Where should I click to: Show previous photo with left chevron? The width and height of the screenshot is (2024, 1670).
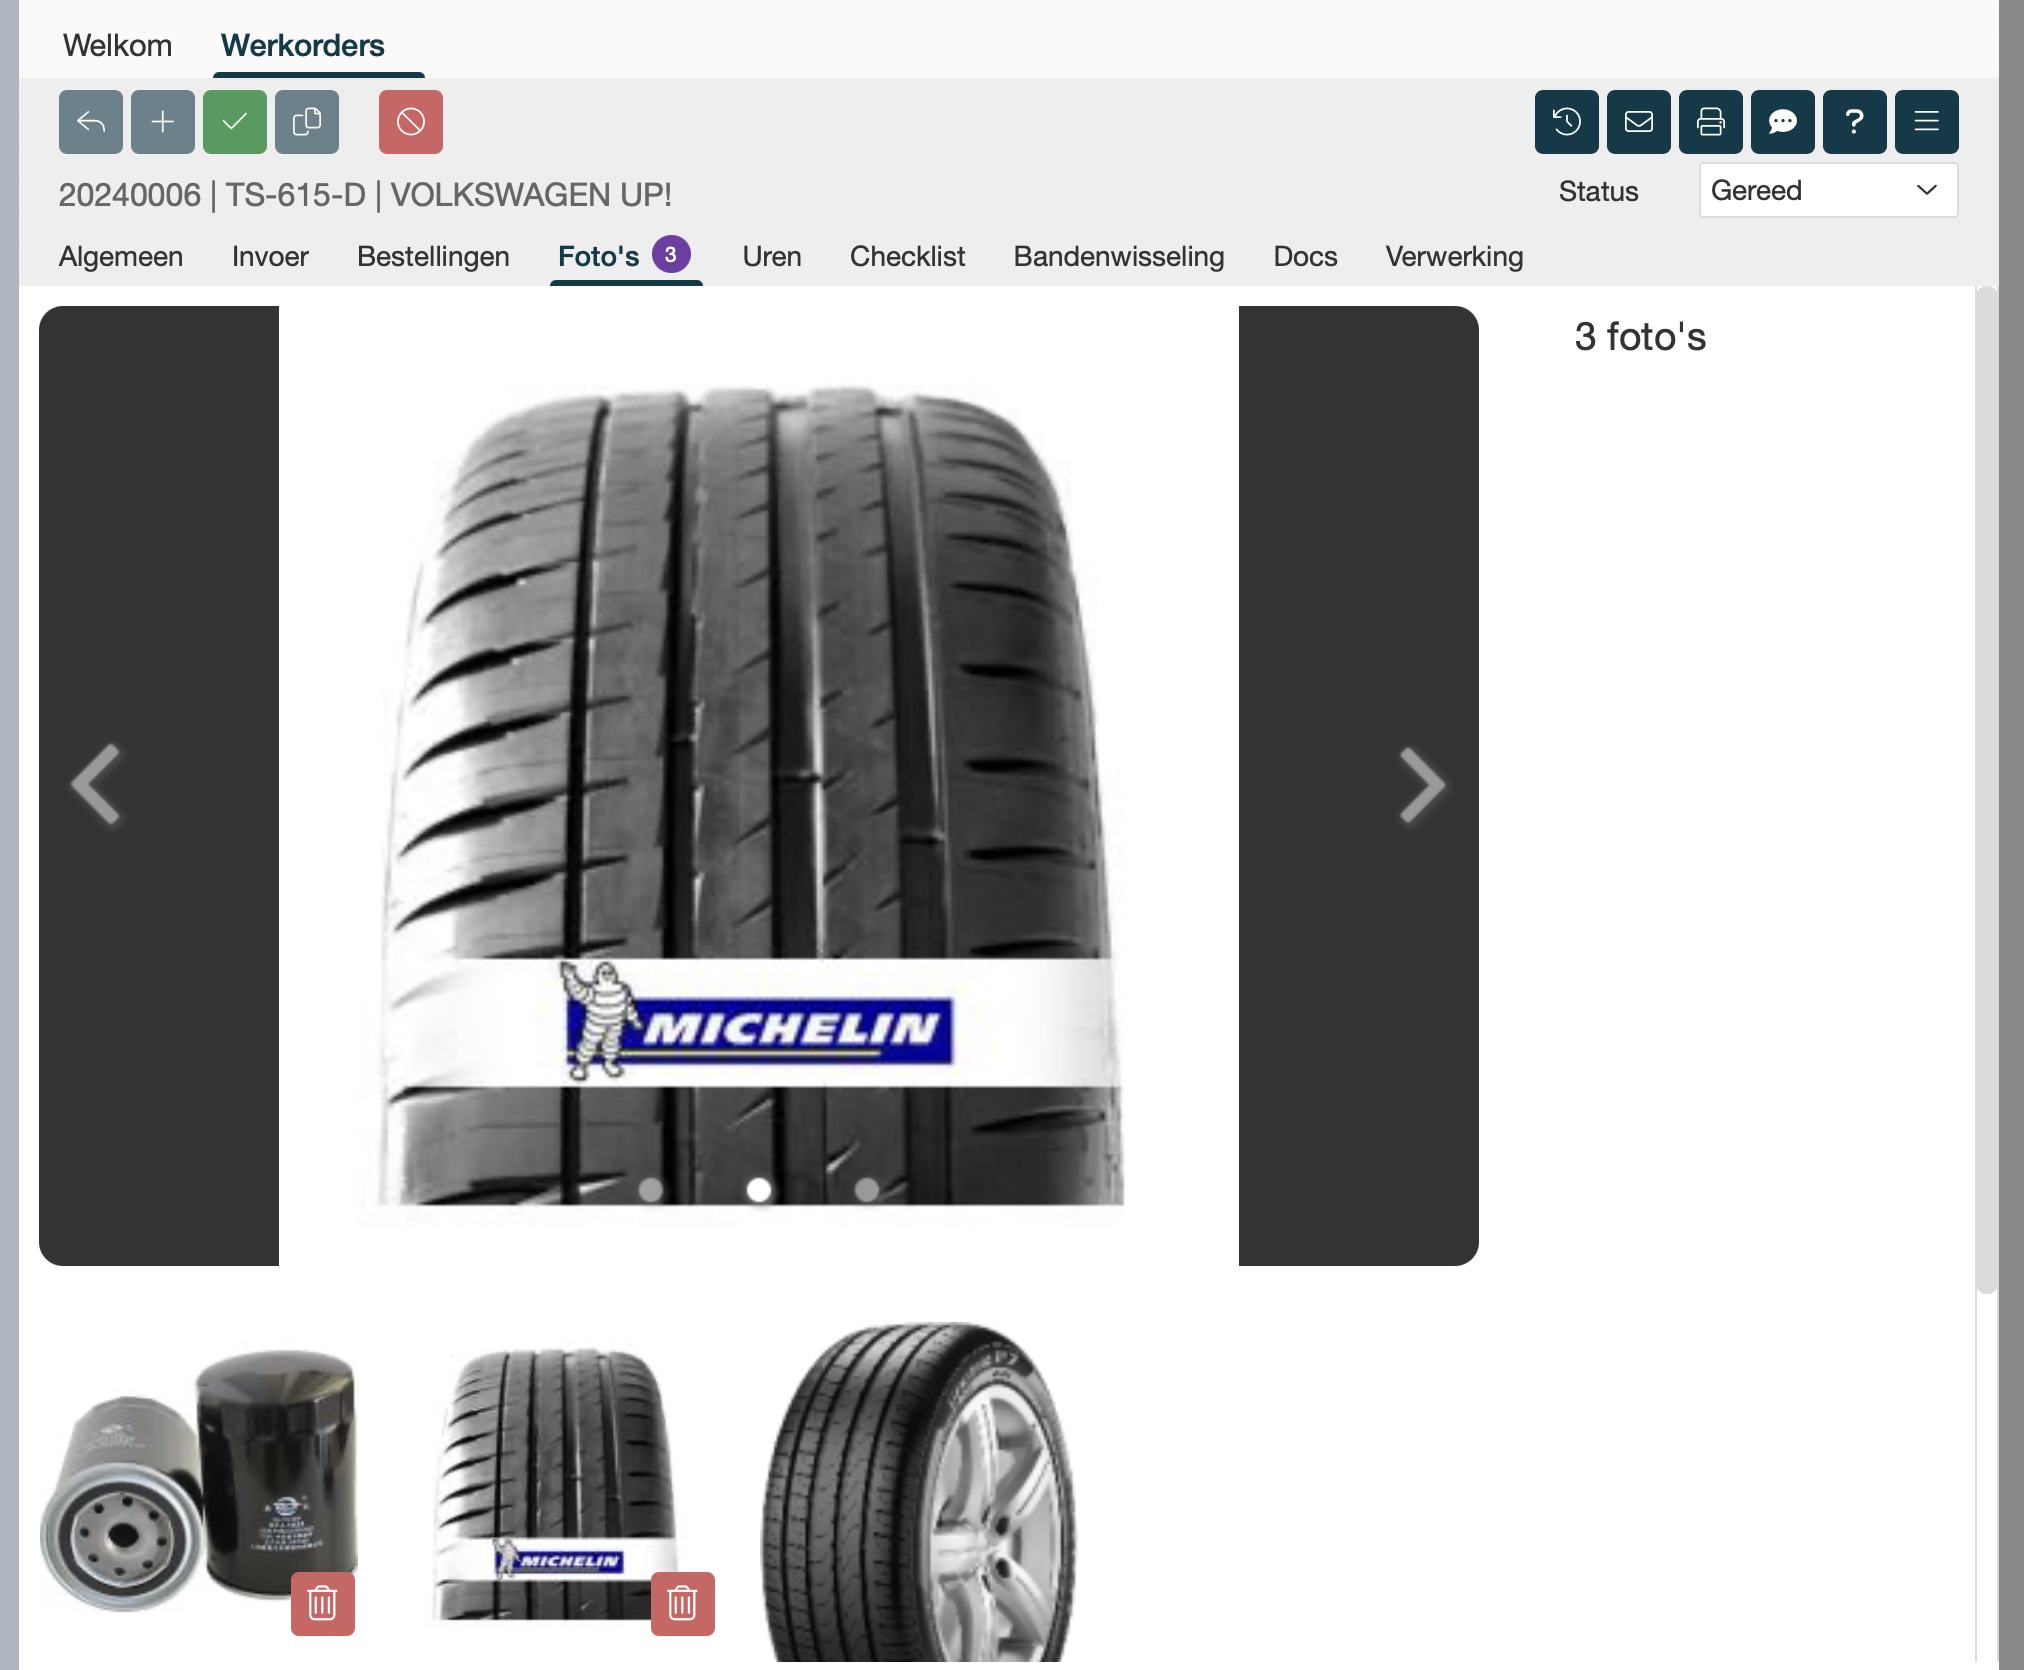tap(97, 785)
